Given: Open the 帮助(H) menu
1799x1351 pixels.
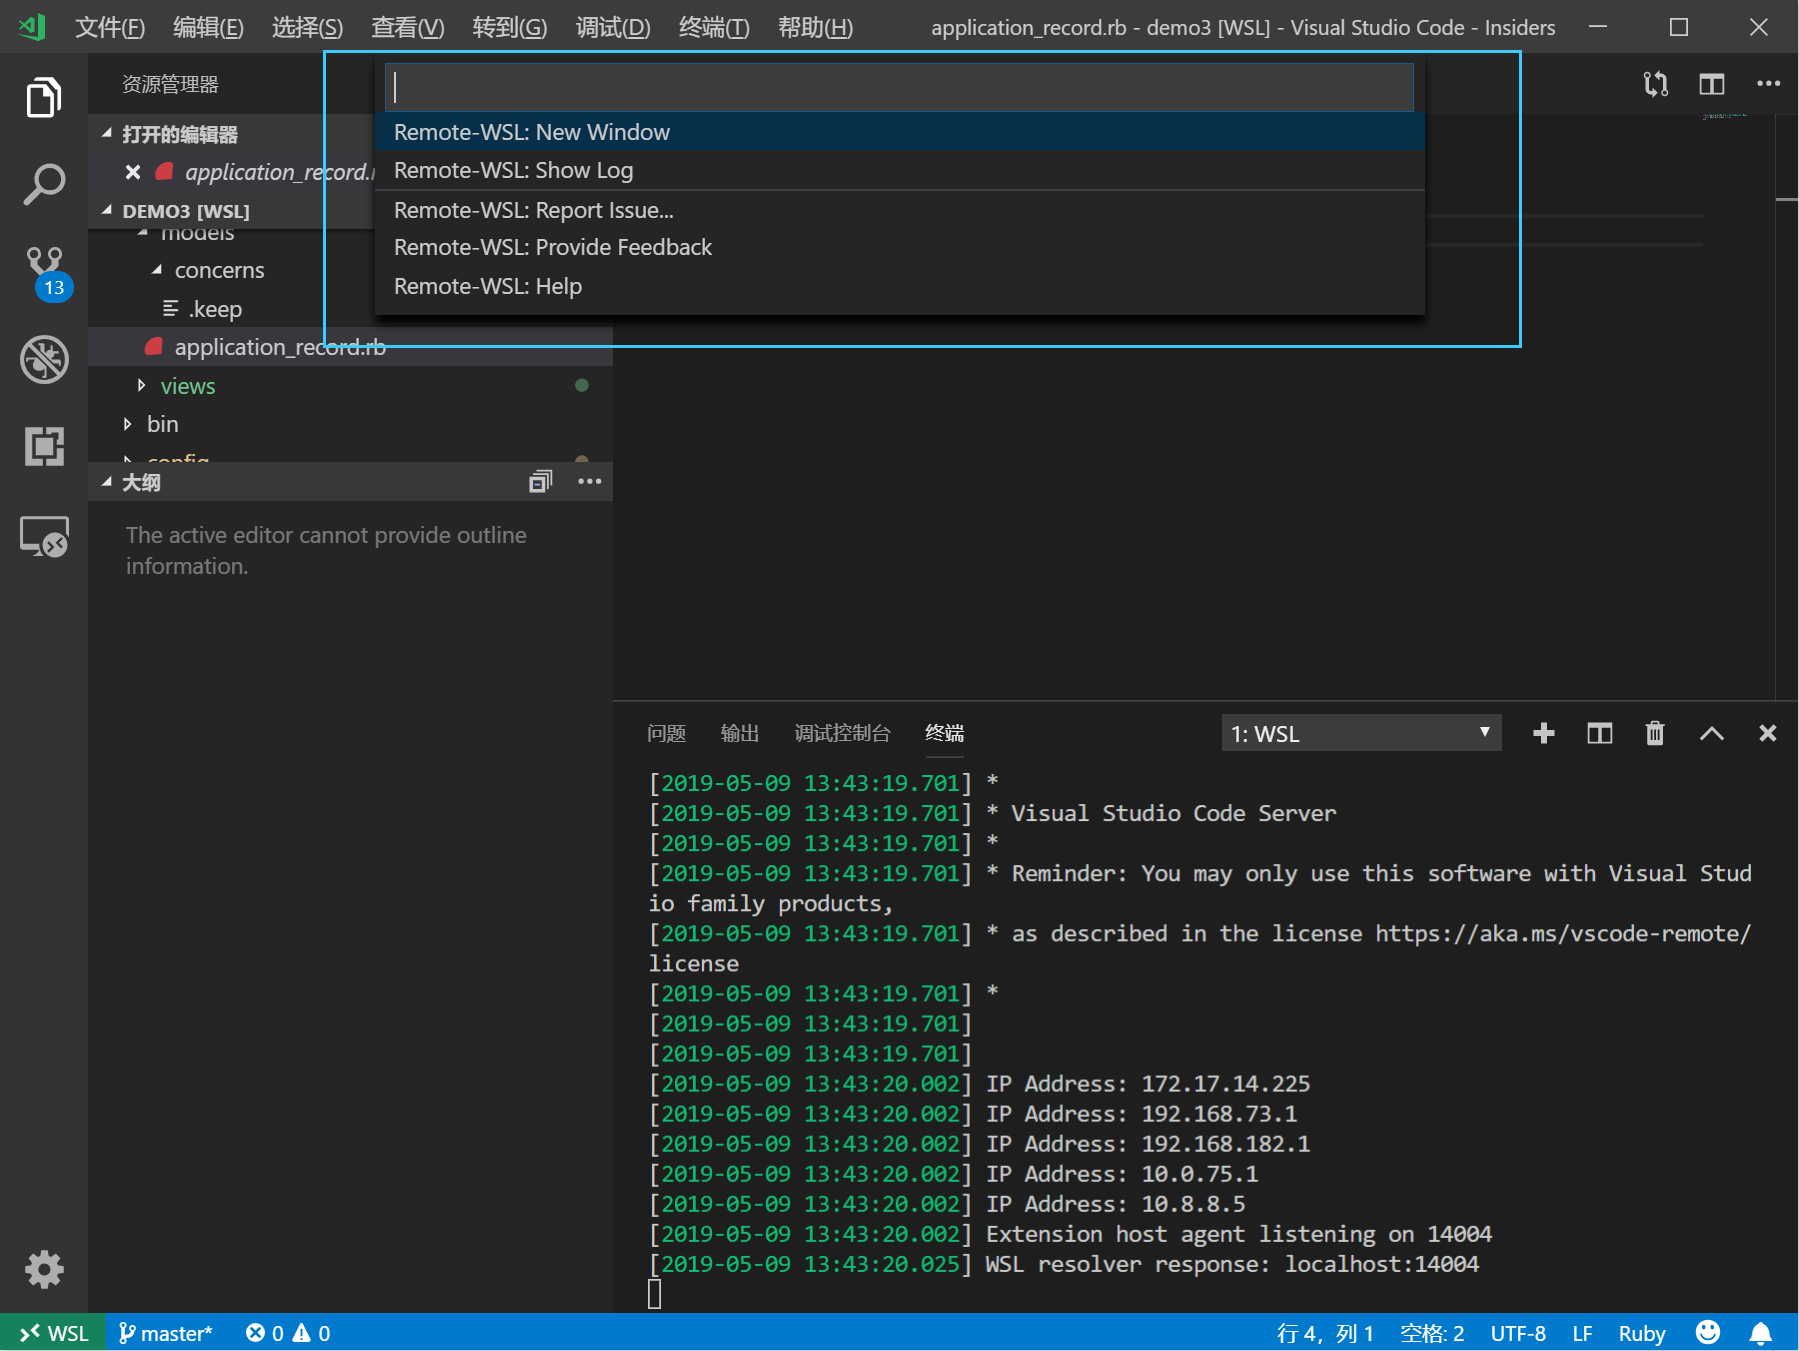Looking at the screenshot, I should click(815, 27).
